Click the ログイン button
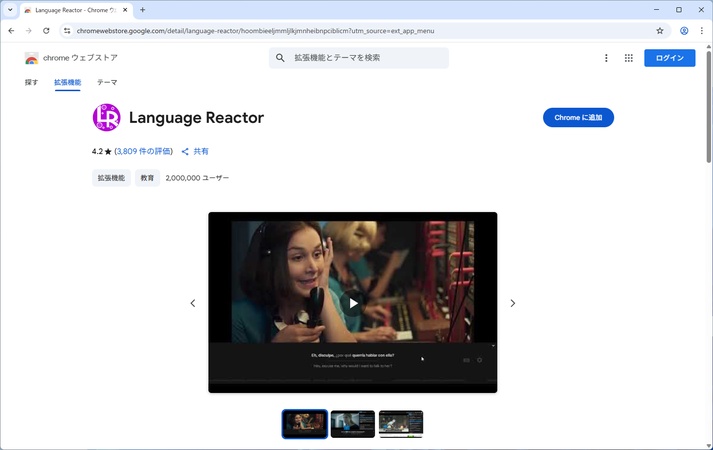The image size is (713, 450). (x=669, y=58)
